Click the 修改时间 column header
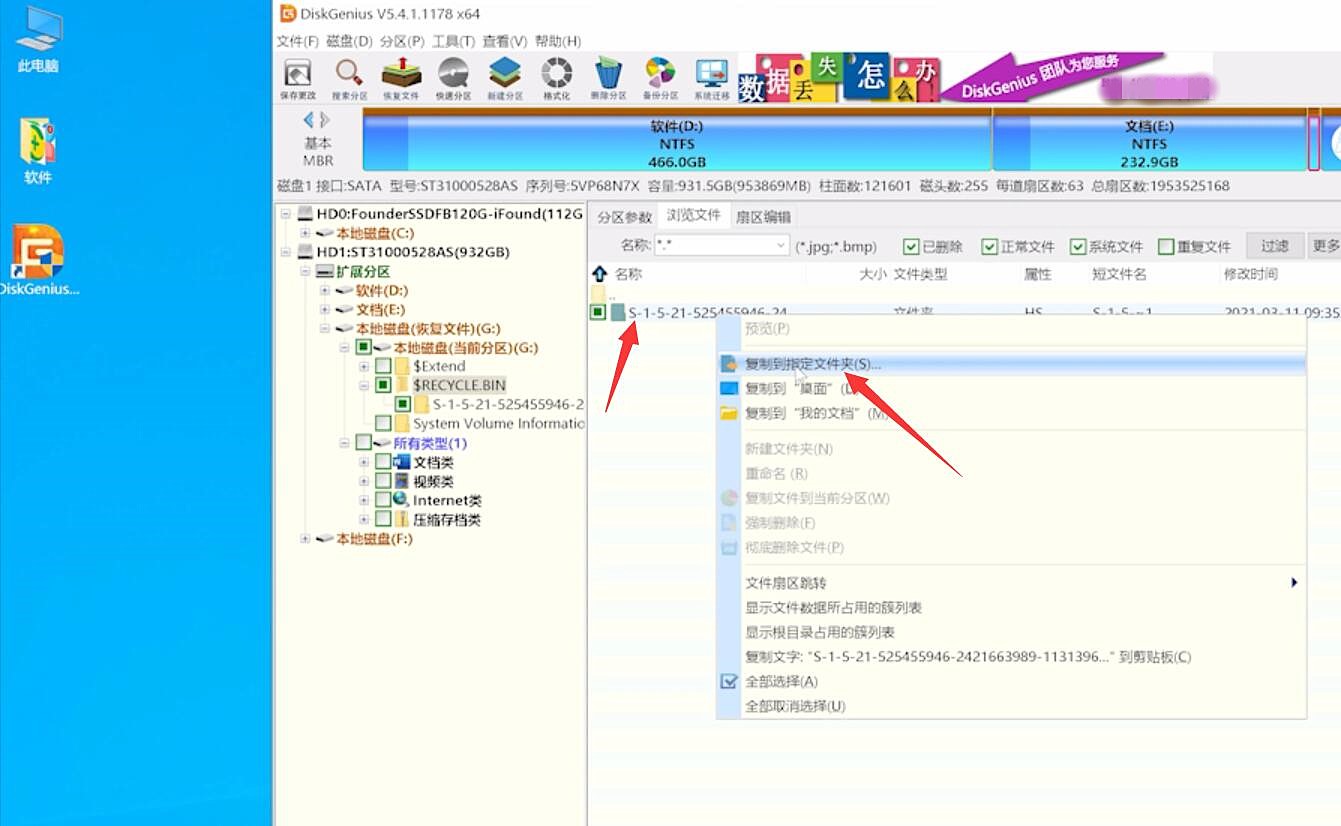 [1250, 274]
